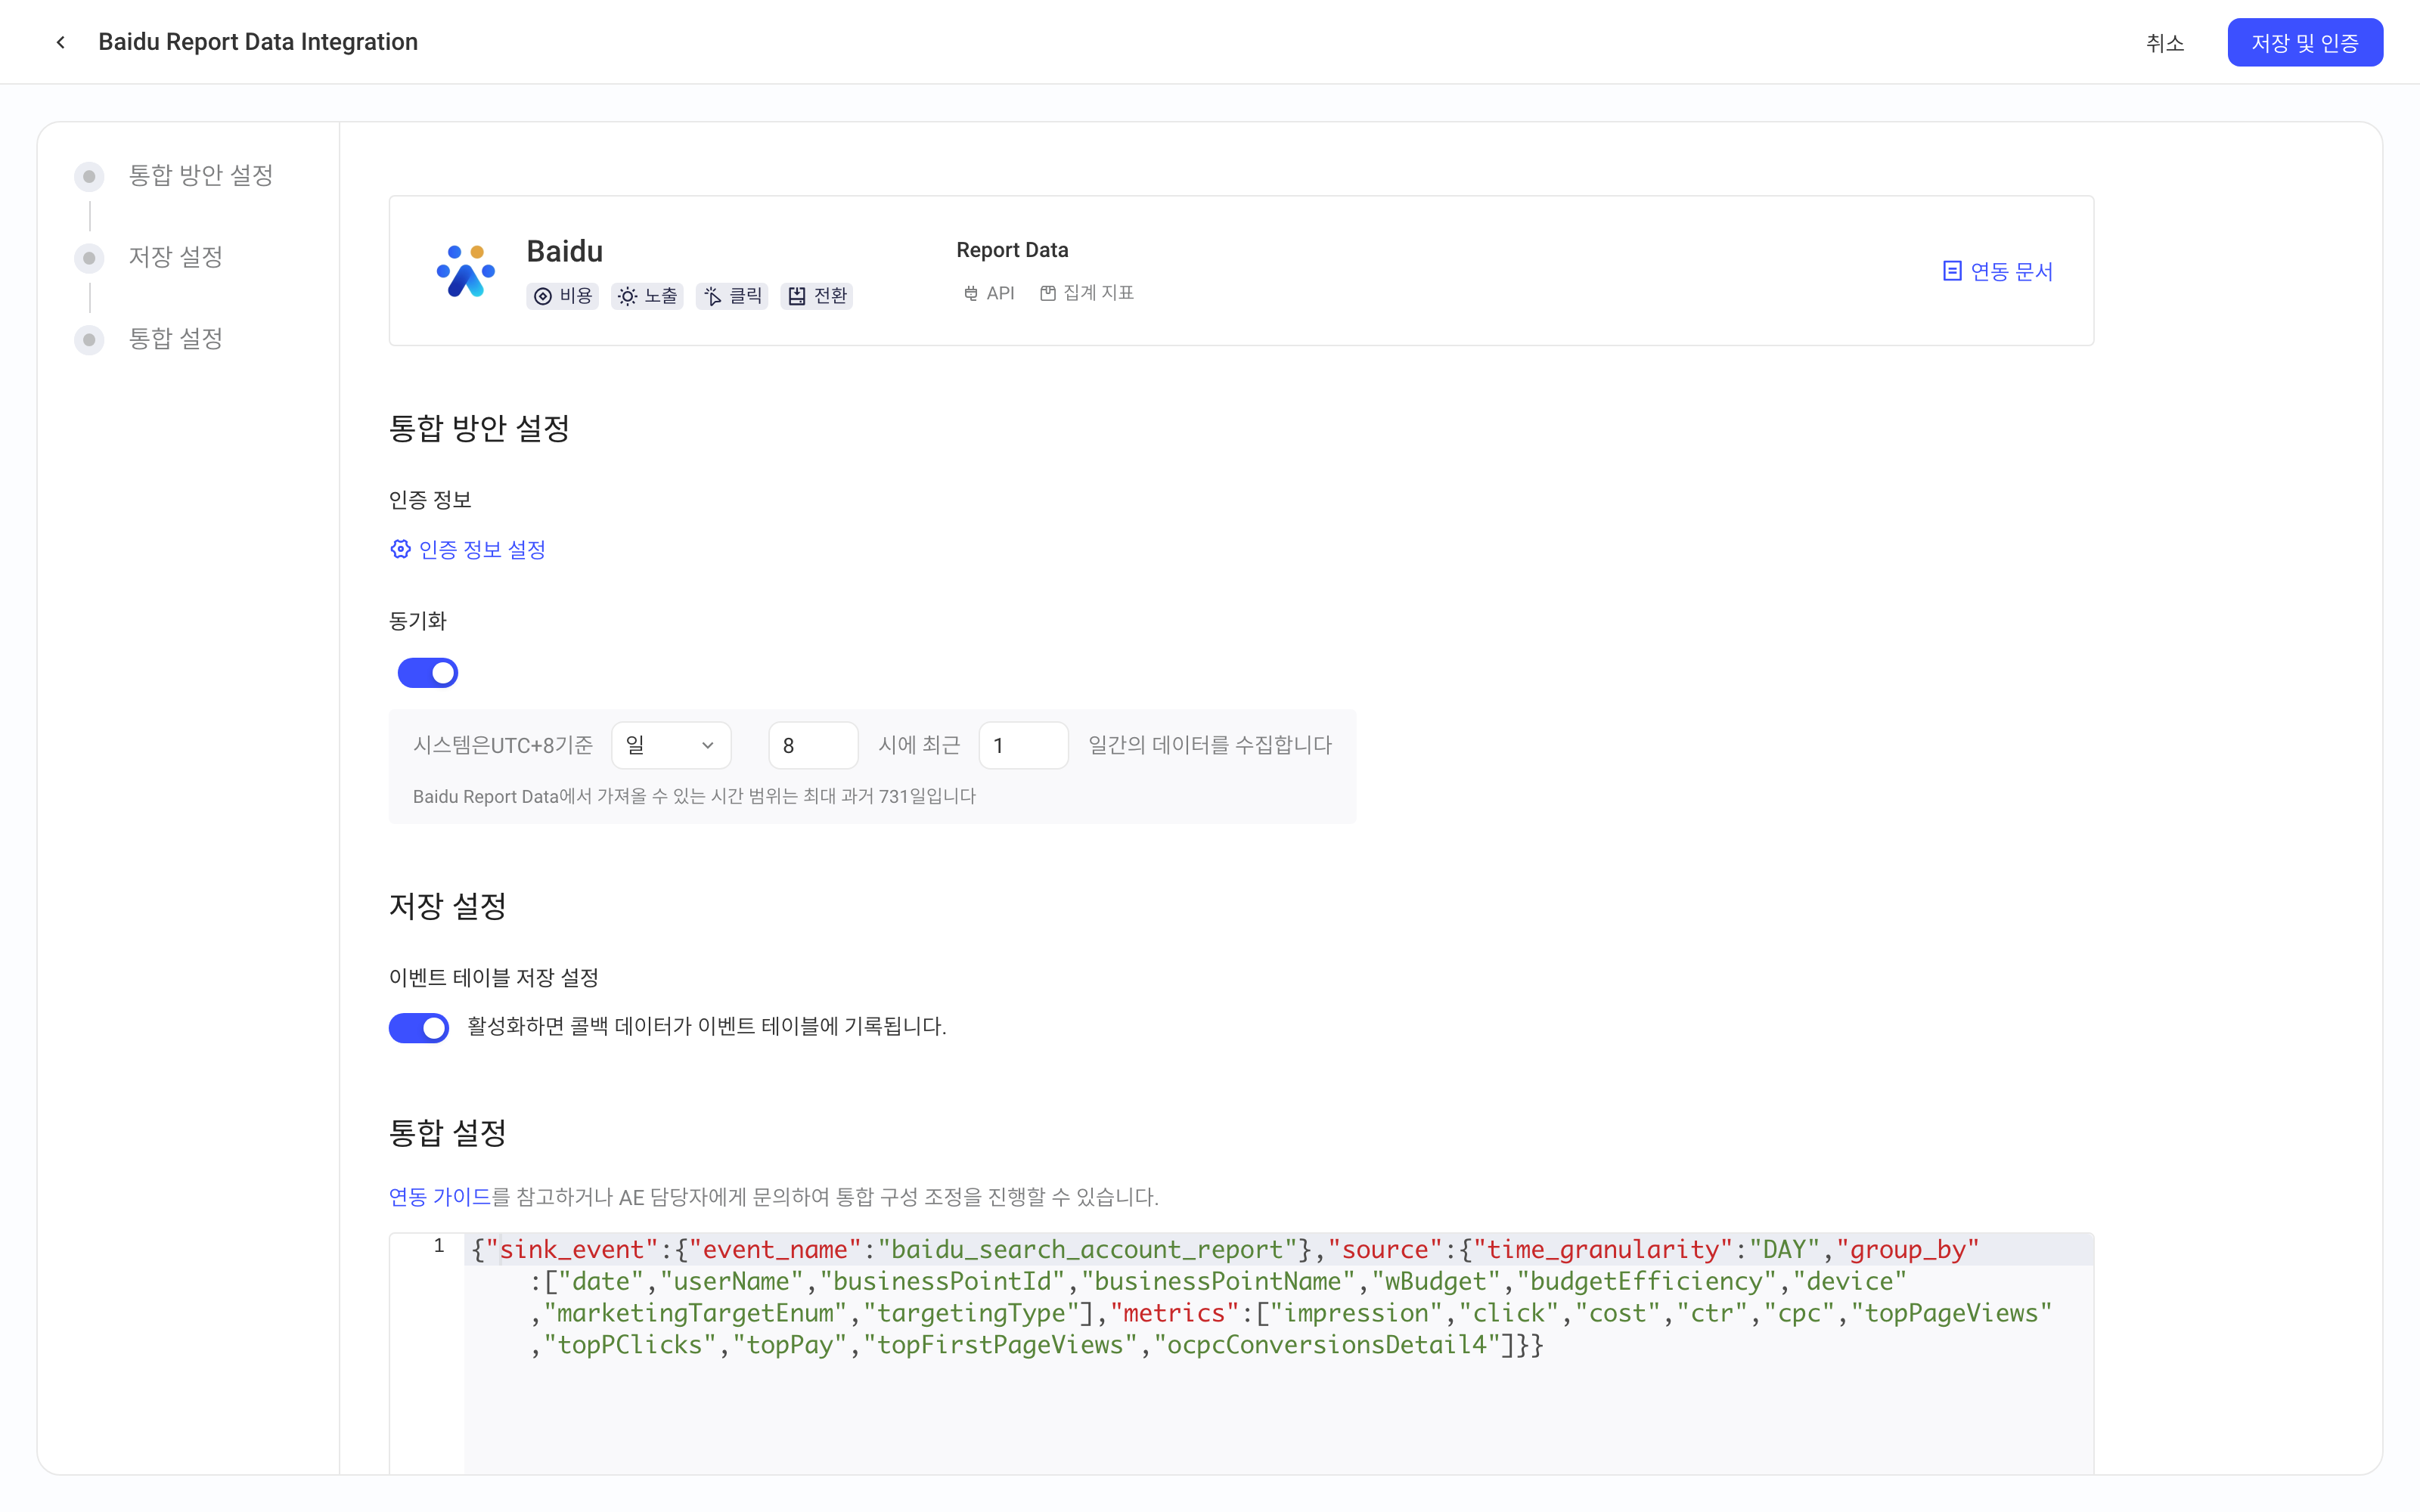Click the 집계 지표 icon
The width and height of the screenshot is (2420, 1512).
(1048, 293)
